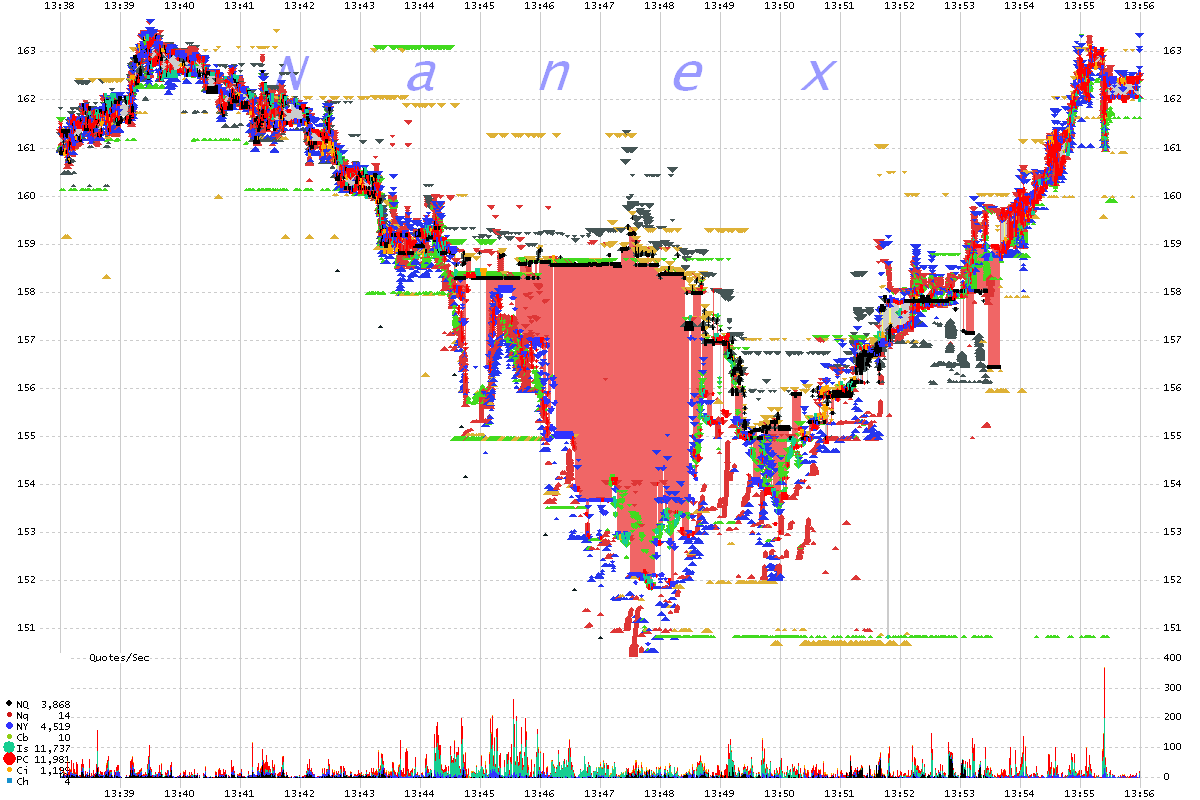
Task: Click the 157 price label on right axis
Action: pos(1173,340)
